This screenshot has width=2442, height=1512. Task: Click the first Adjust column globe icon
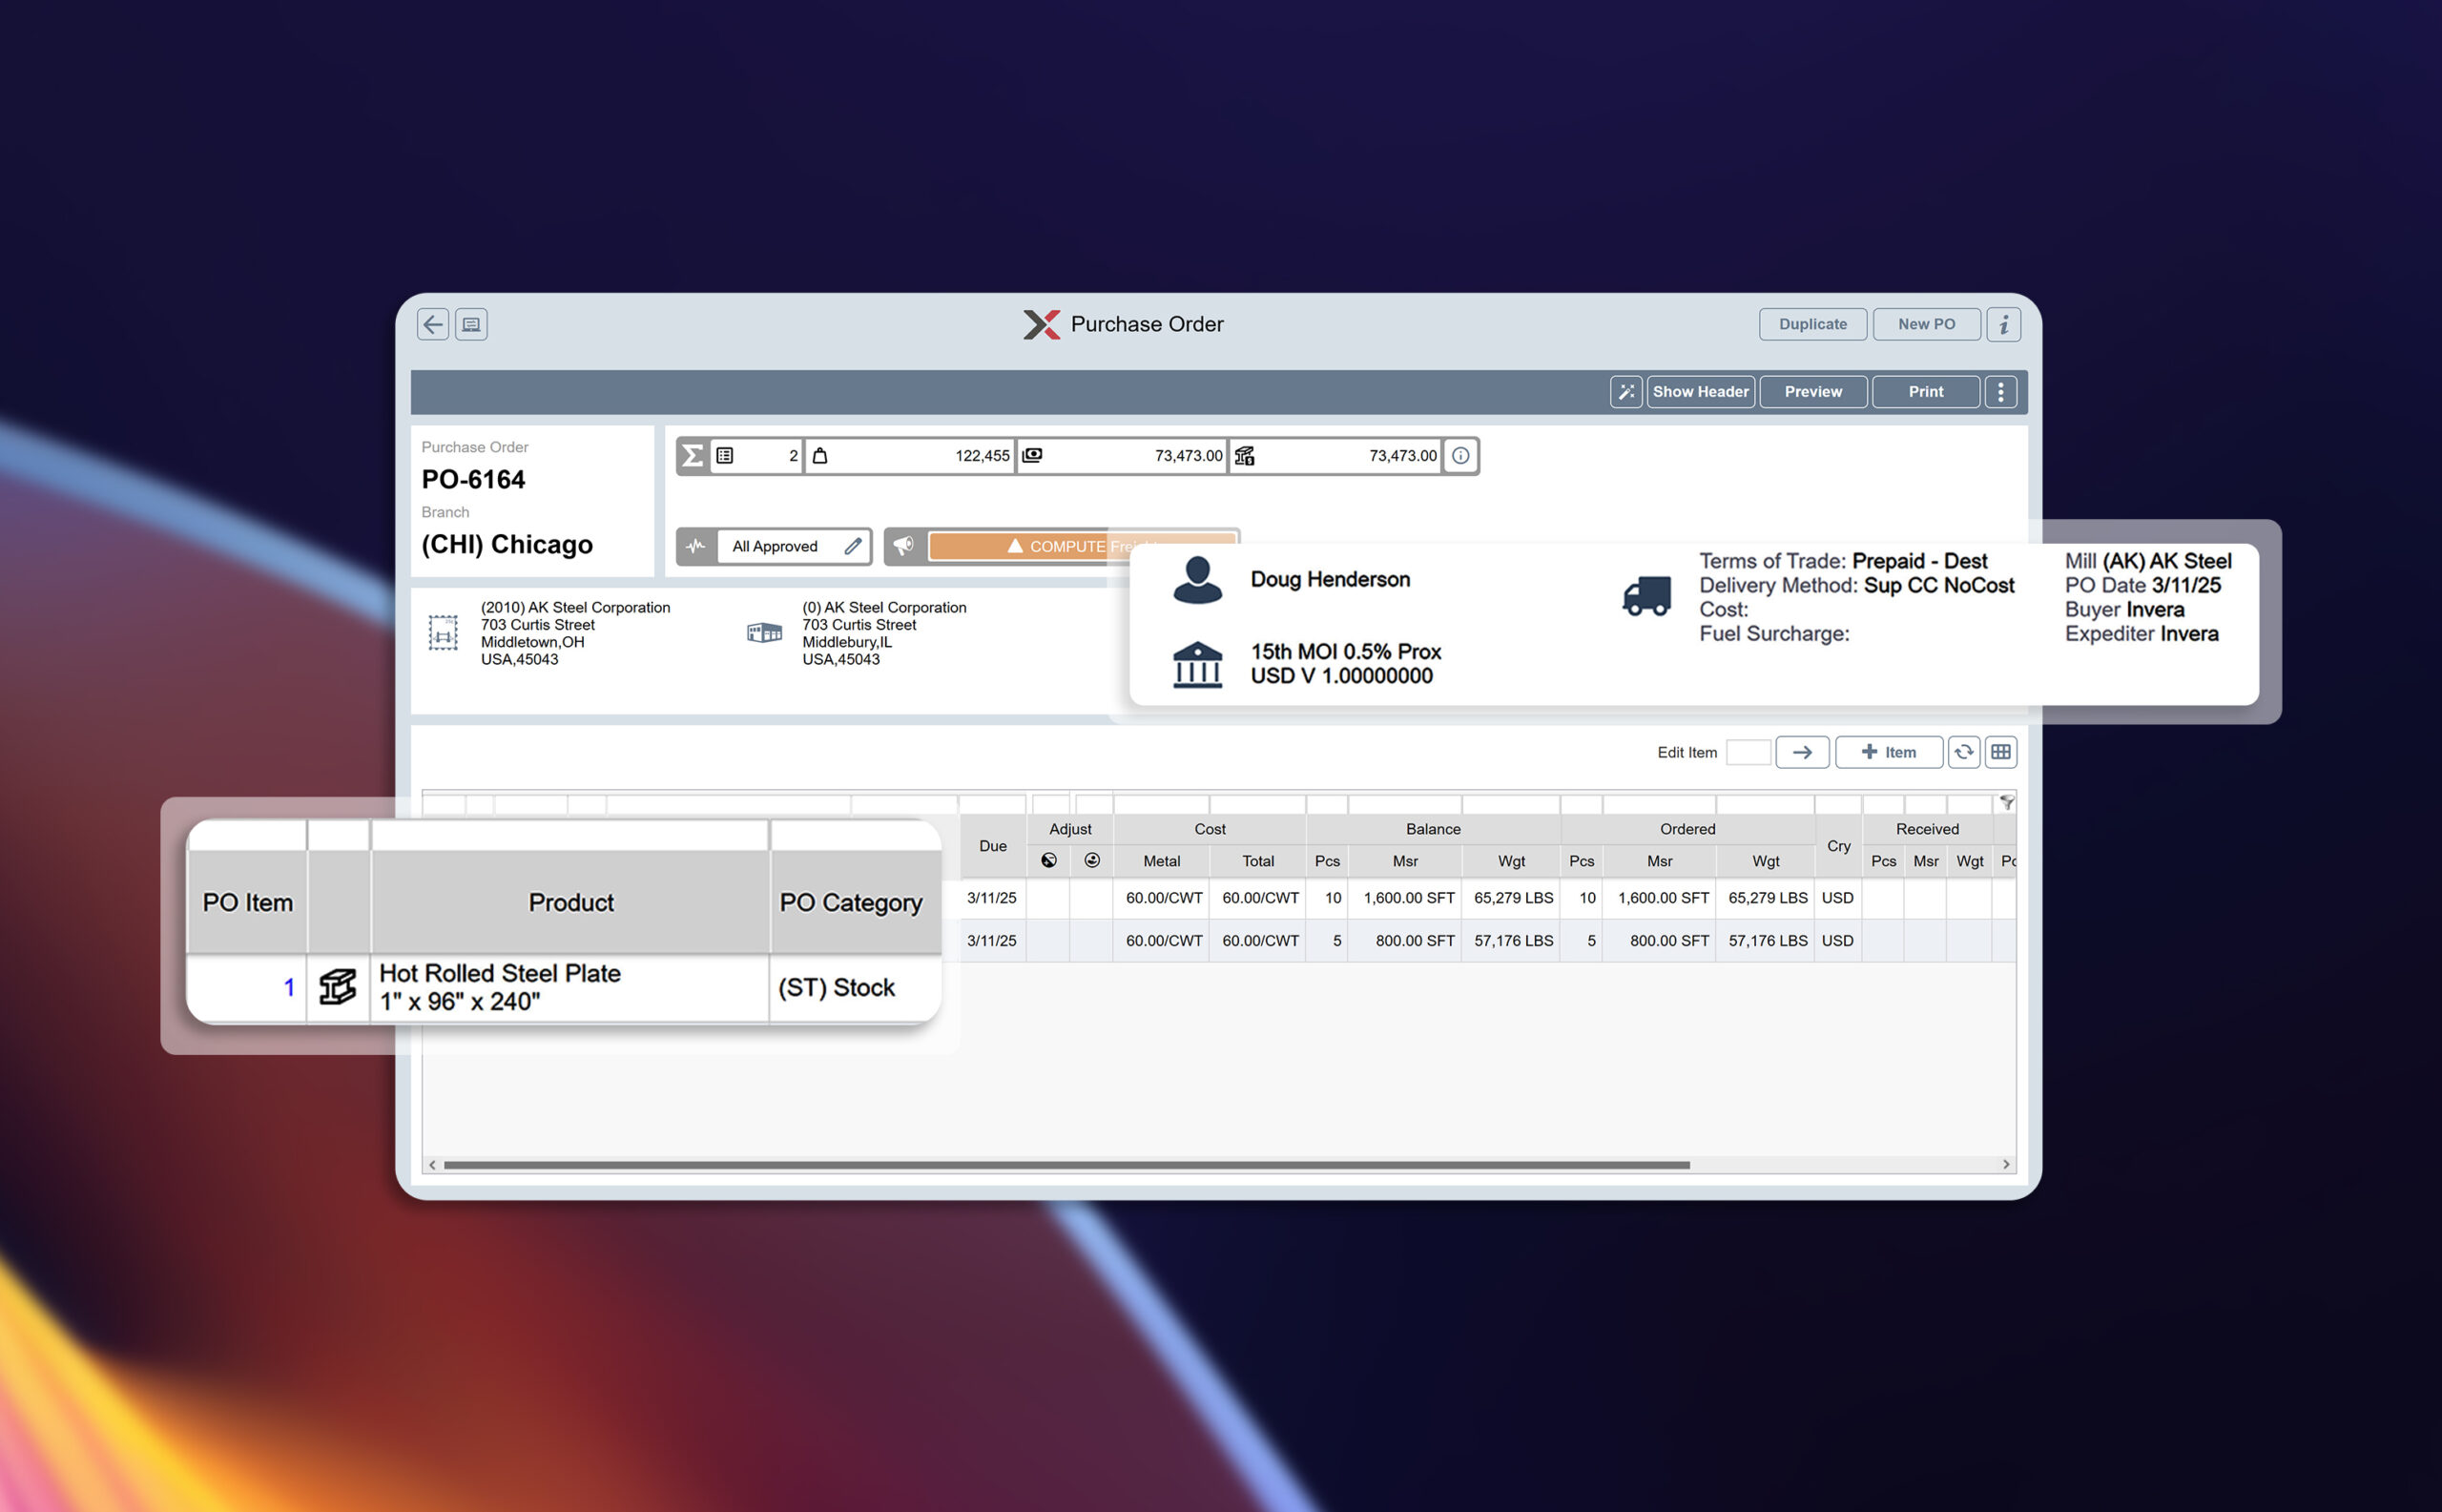click(x=1049, y=861)
